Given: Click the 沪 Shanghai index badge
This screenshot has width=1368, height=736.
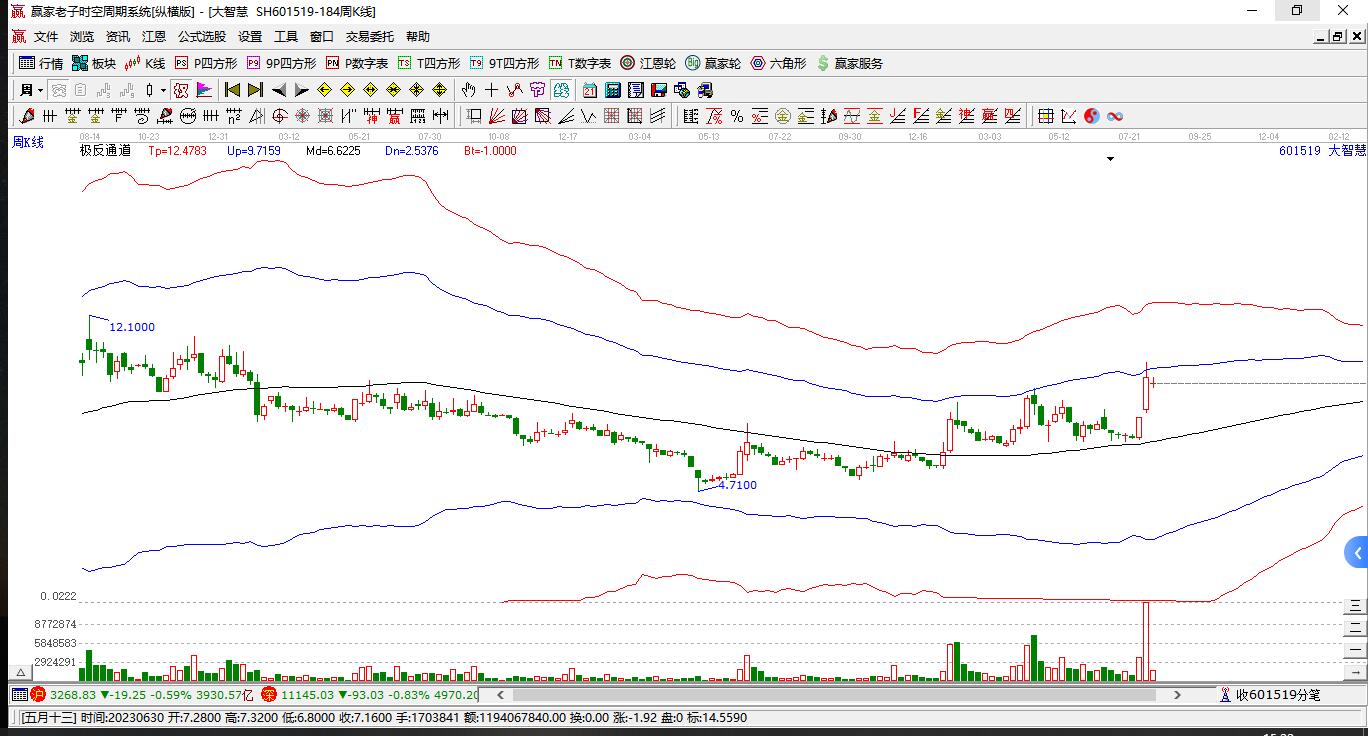Looking at the screenshot, I should click(38, 694).
